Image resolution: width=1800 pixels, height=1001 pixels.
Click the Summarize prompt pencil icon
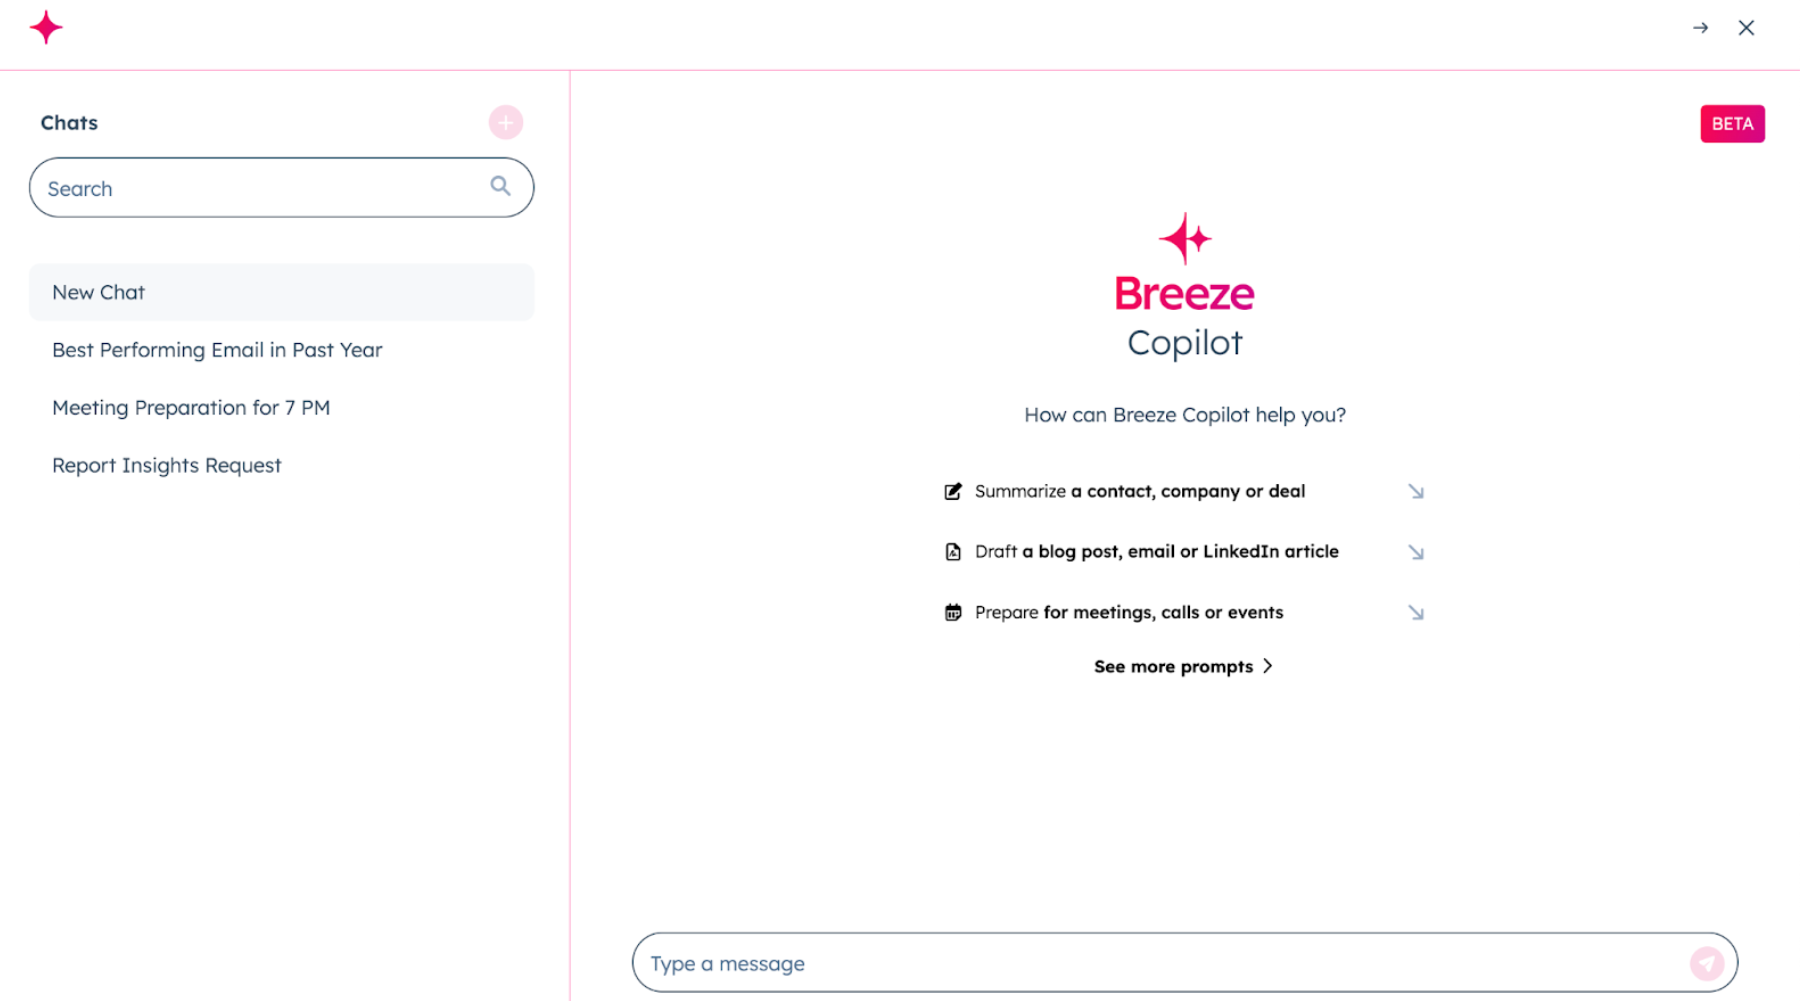(953, 491)
